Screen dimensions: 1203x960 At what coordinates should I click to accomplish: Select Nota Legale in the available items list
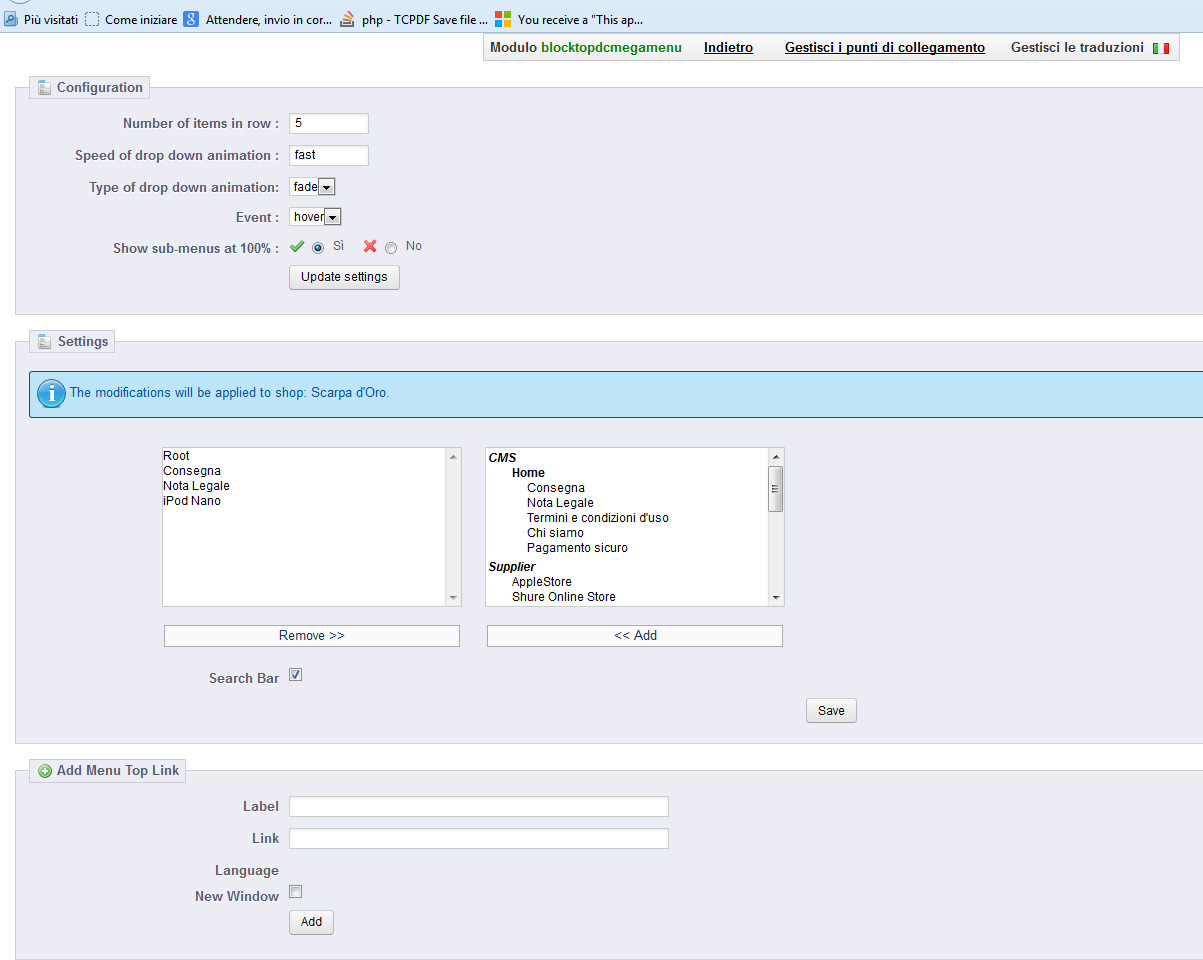(560, 503)
